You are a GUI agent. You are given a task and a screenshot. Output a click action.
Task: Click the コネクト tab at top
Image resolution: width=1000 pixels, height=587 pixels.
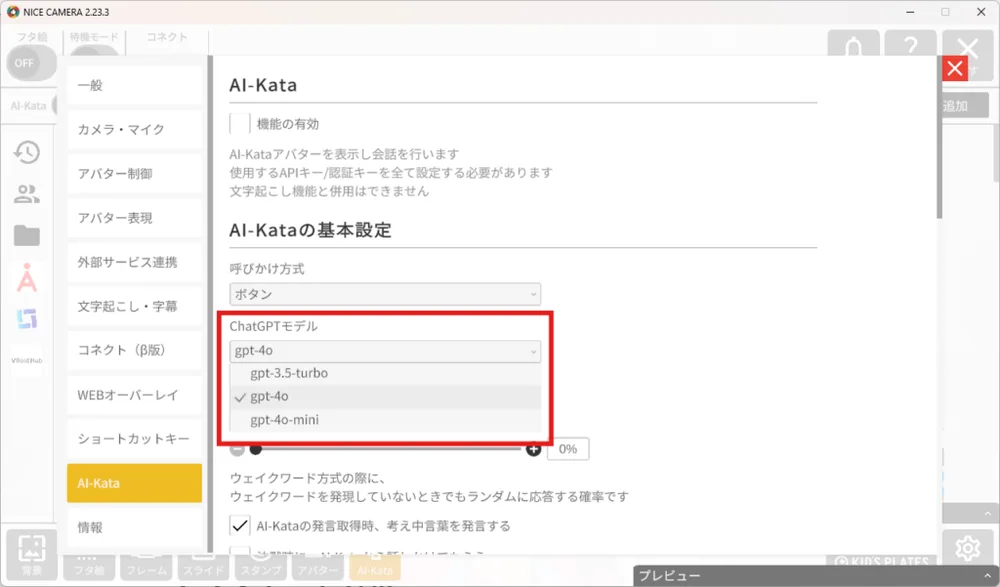(x=167, y=38)
